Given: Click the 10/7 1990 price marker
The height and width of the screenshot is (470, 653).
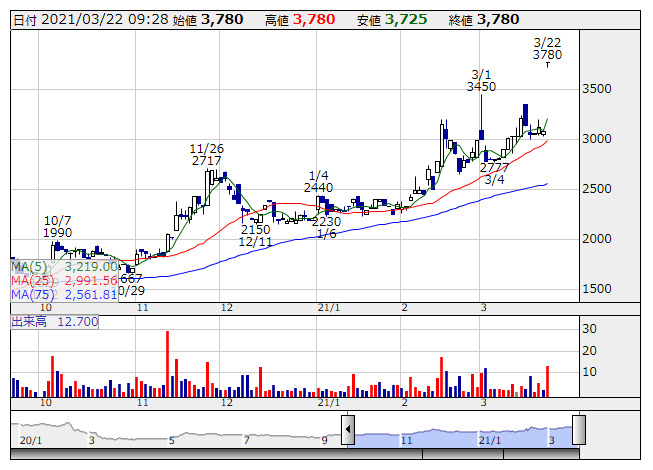Looking at the screenshot, I should click(59, 226).
